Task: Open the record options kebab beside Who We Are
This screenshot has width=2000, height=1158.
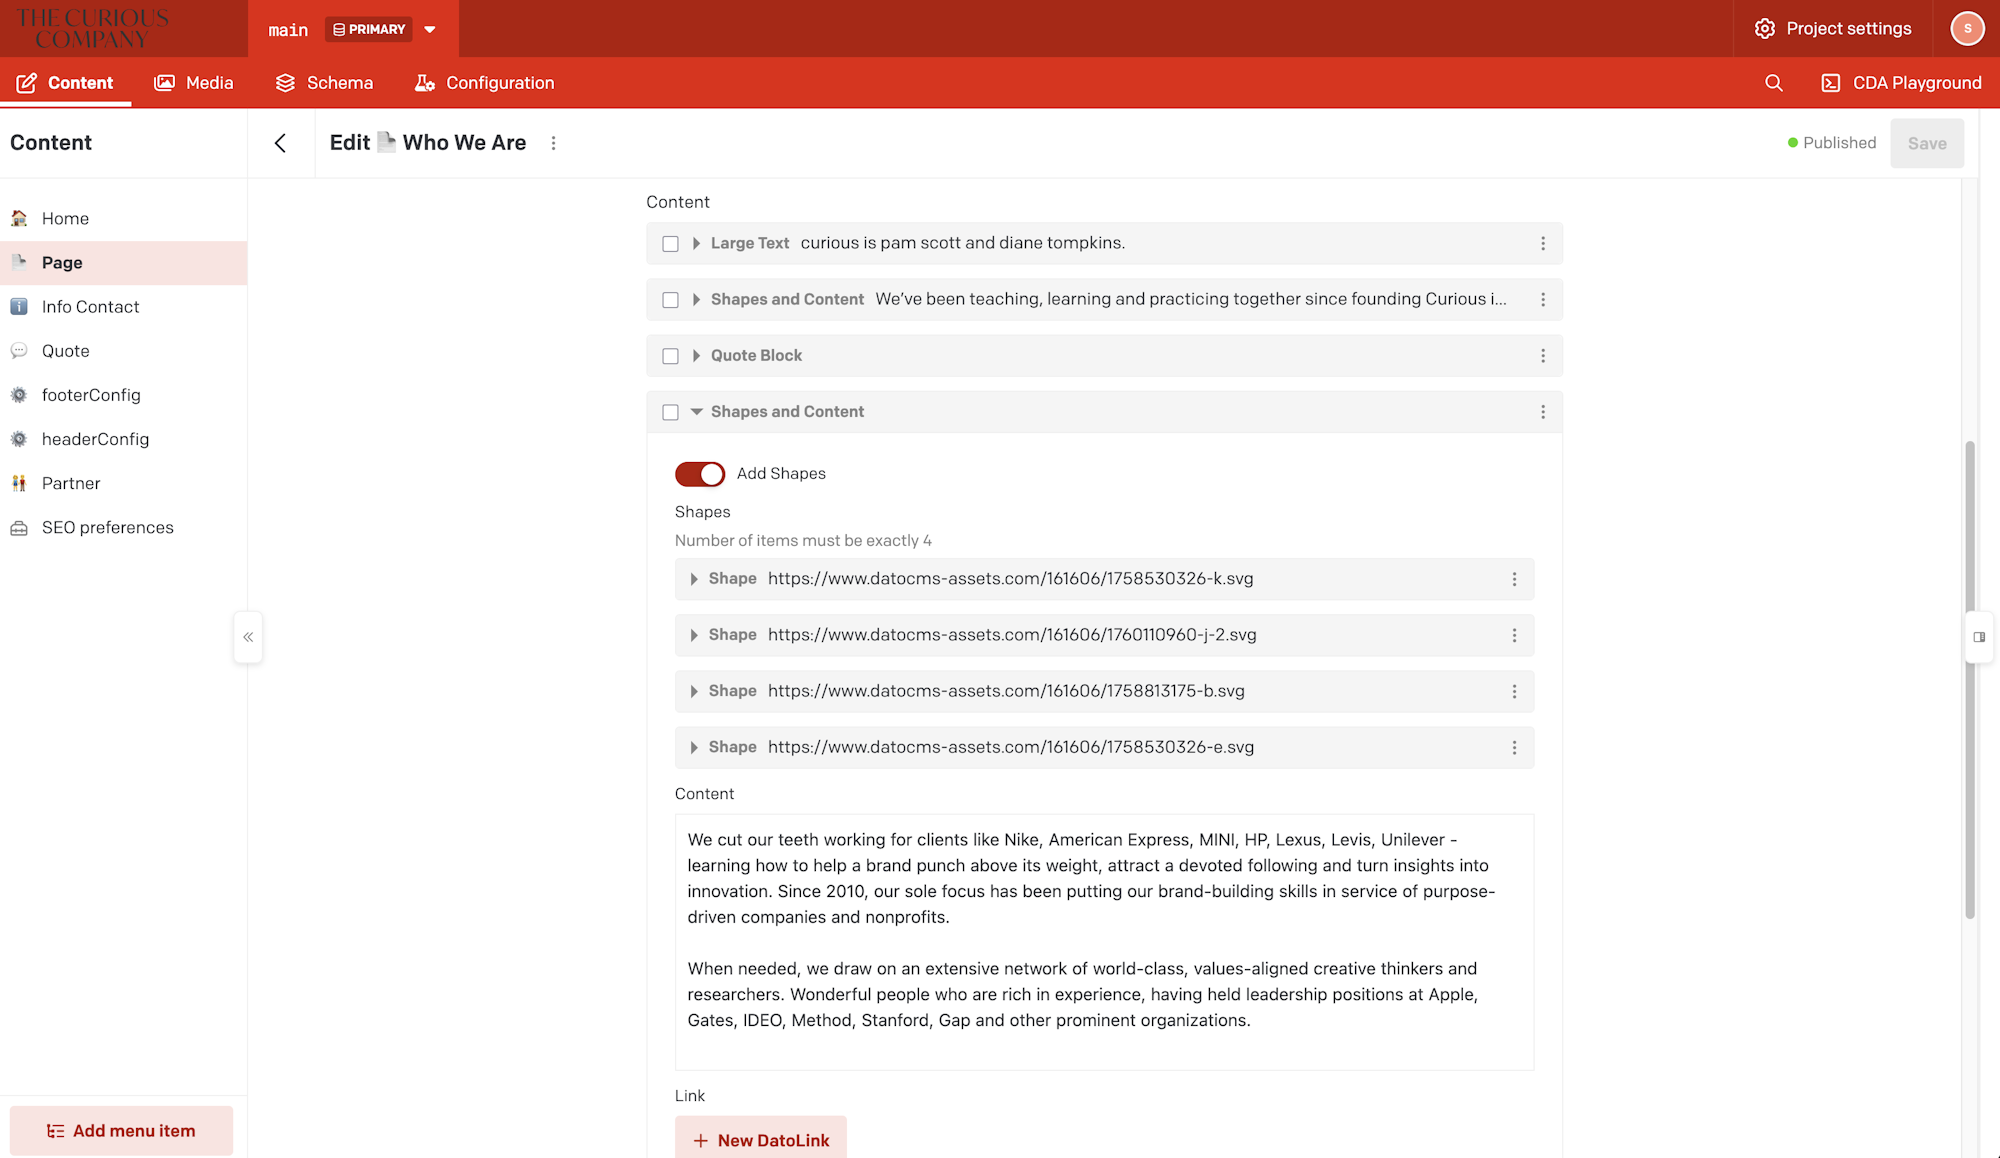Action: click(553, 143)
